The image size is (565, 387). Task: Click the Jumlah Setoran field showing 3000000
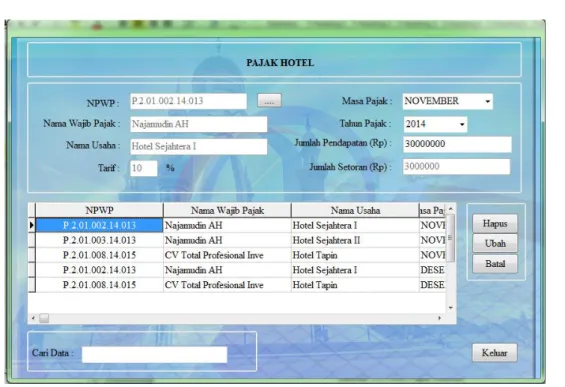[x=456, y=166]
